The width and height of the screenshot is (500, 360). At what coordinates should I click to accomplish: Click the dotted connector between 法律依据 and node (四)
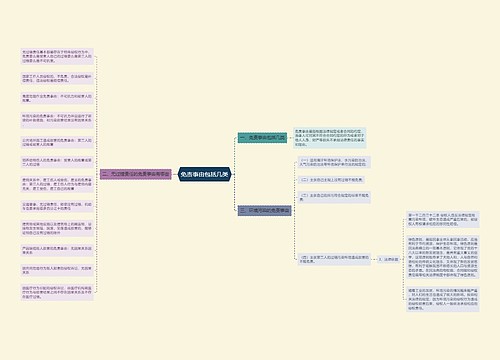click(x=374, y=259)
